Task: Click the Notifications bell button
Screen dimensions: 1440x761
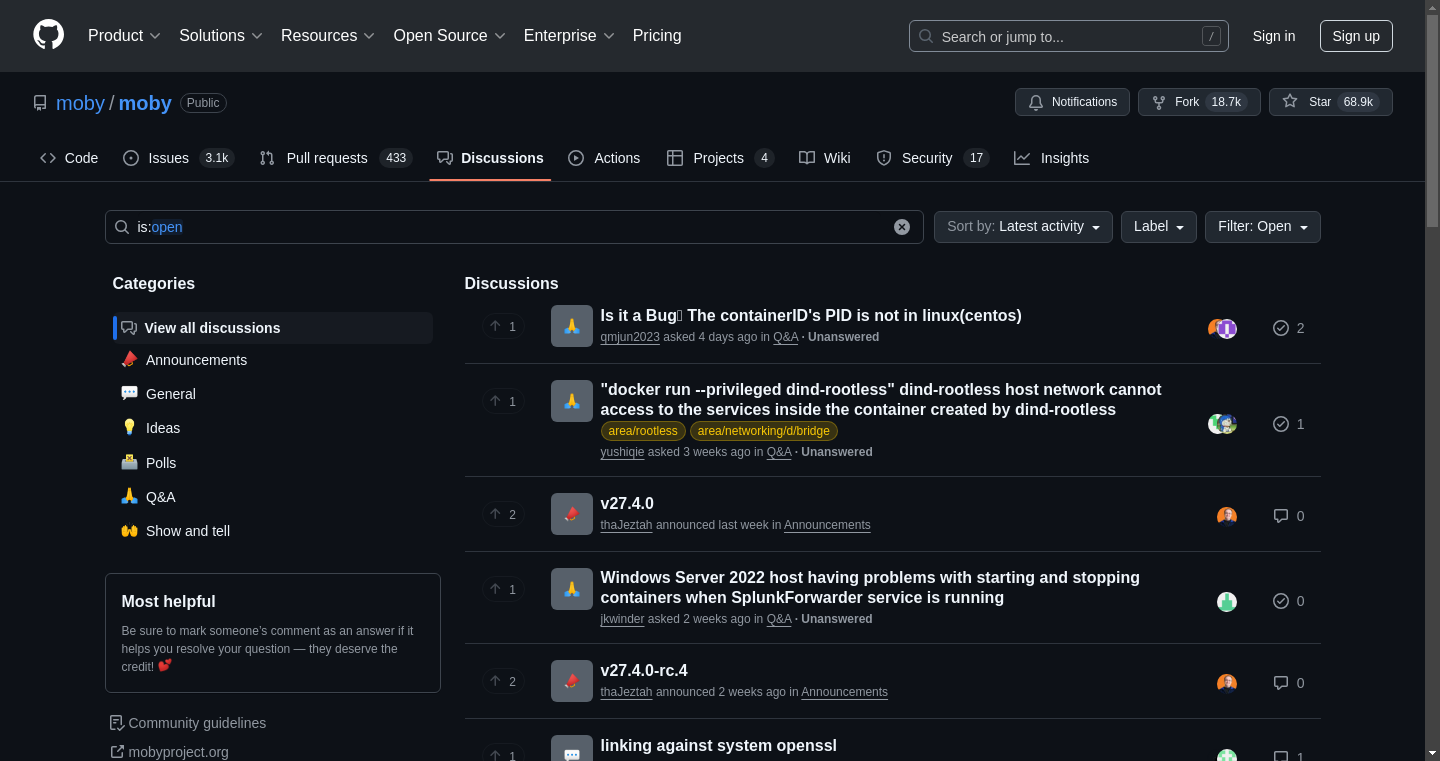Action: (x=1072, y=102)
